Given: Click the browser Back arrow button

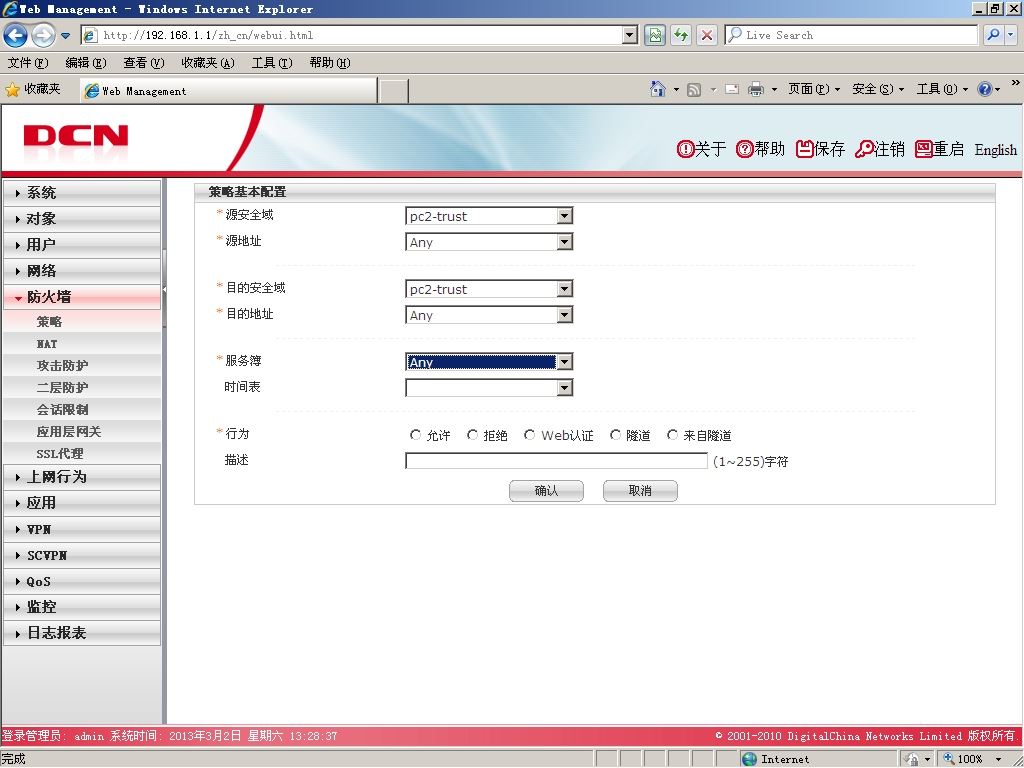Looking at the screenshot, I should [x=16, y=35].
